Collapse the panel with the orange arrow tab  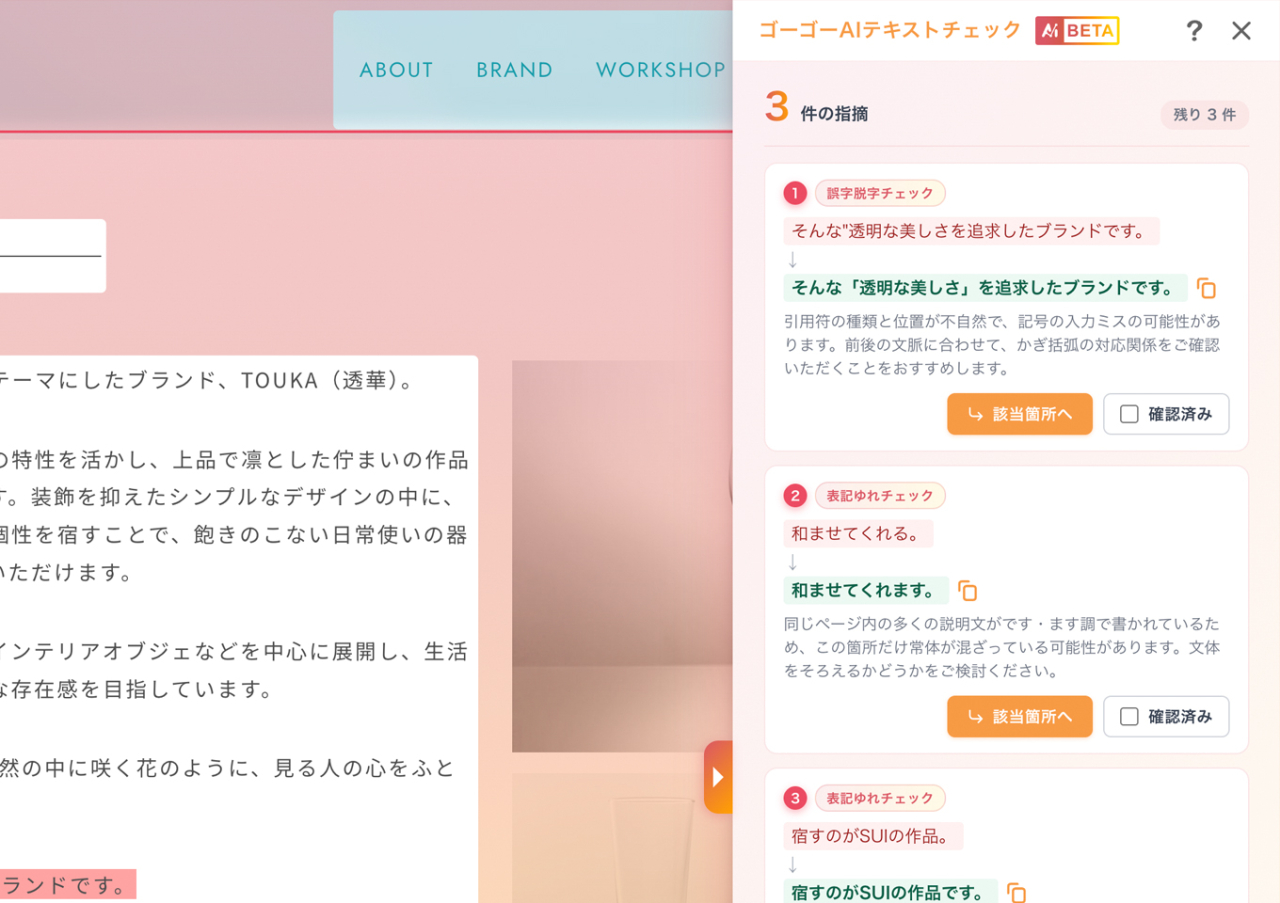pos(718,777)
